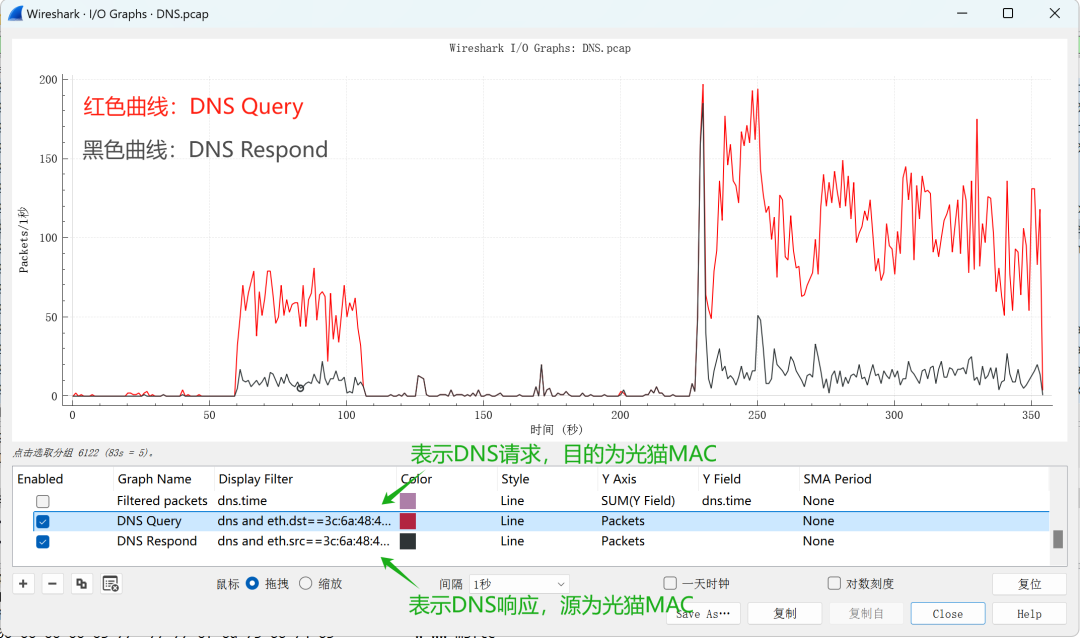The width and height of the screenshot is (1080, 638).
Task: Click the Help button
Action: point(1029,614)
